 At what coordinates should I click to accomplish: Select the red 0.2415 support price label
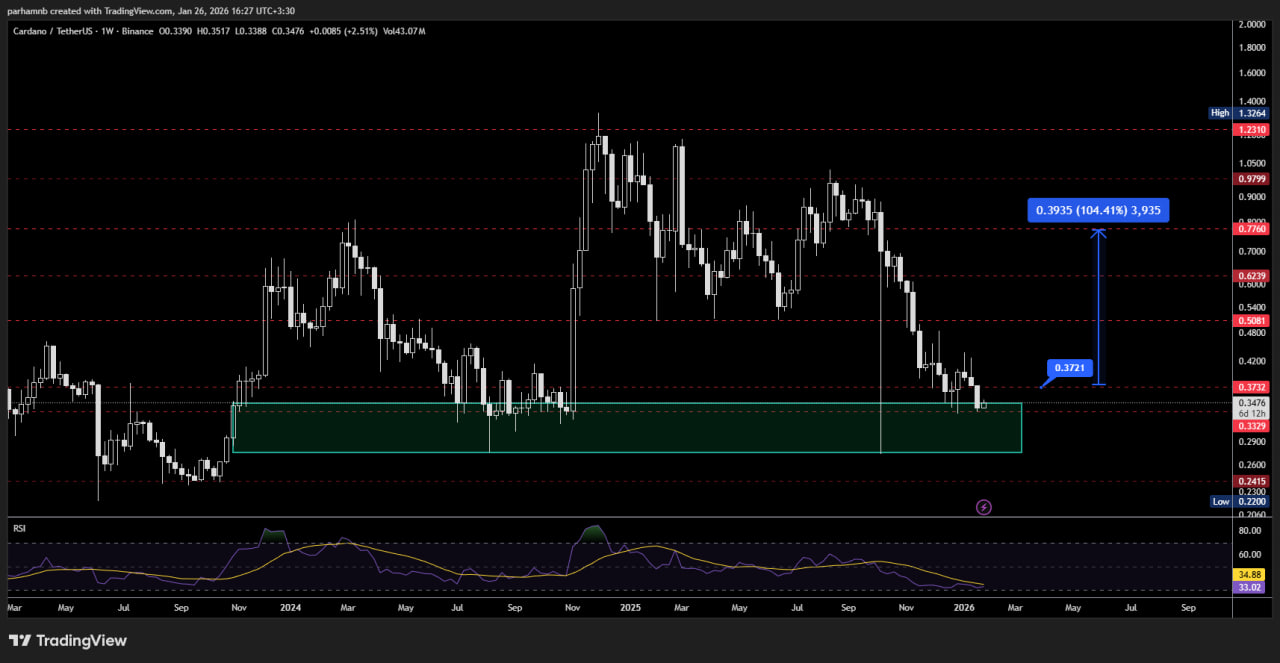point(1252,481)
